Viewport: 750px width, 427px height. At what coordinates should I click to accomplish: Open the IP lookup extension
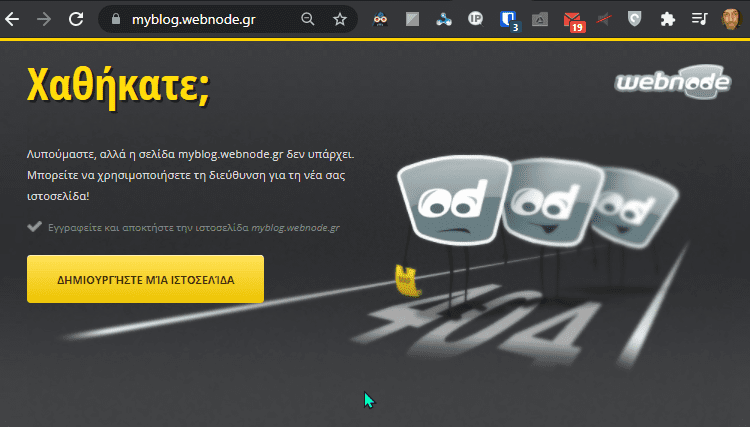click(x=475, y=19)
